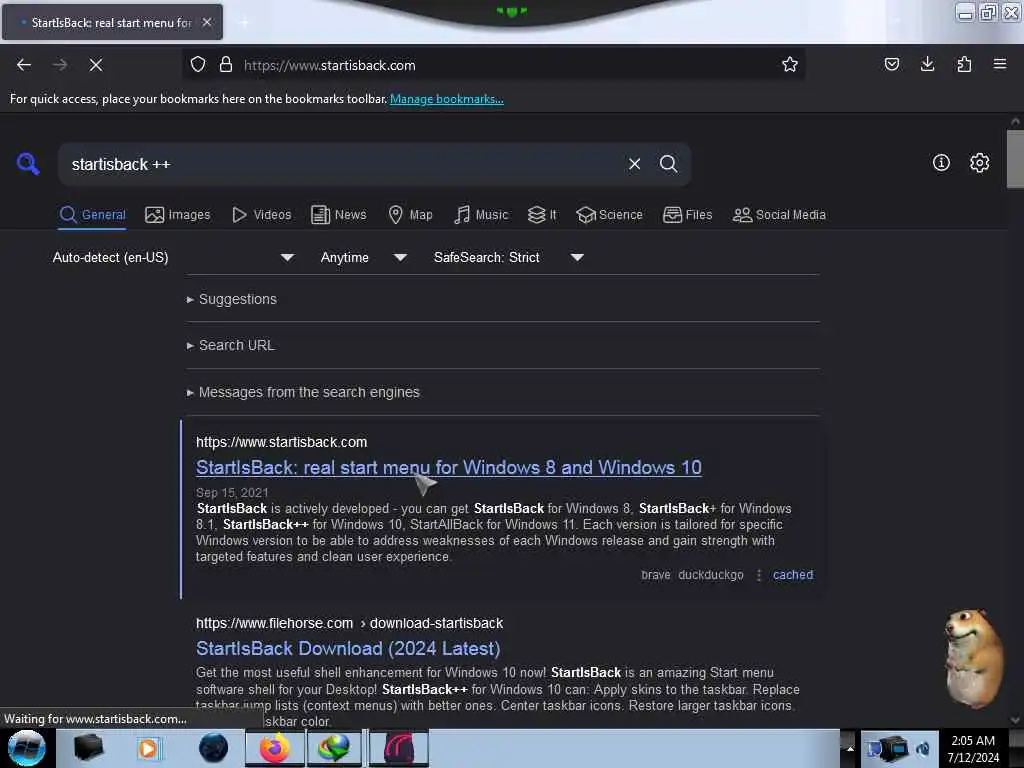Viewport: 1024px width, 768px height.
Task: Click the volume tray icon
Action: [923, 749]
